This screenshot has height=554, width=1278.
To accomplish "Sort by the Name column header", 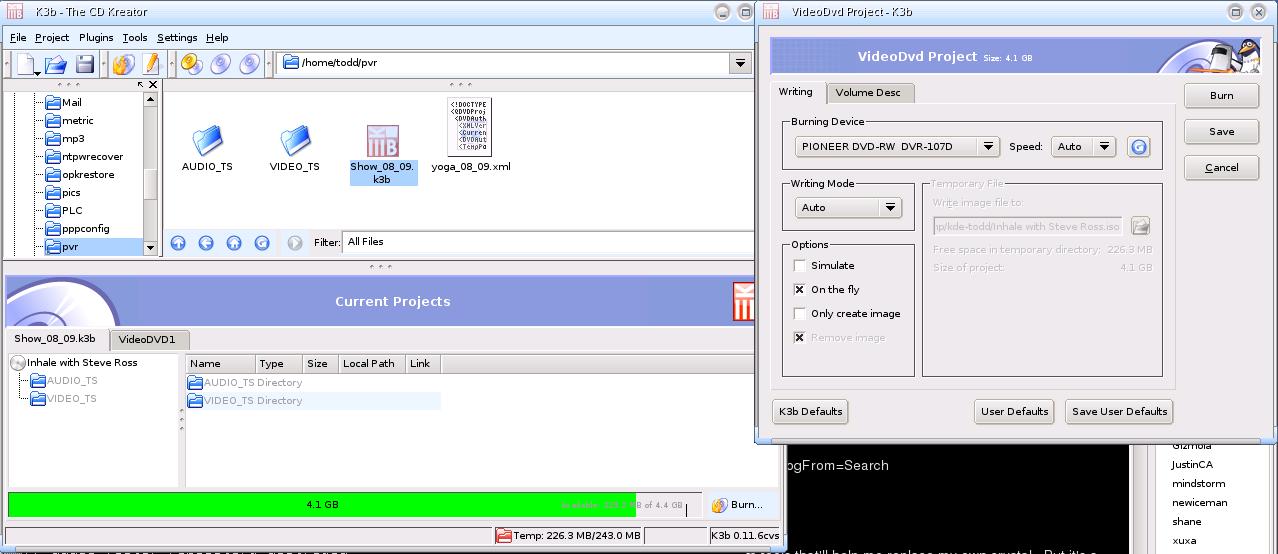I will [220, 364].
